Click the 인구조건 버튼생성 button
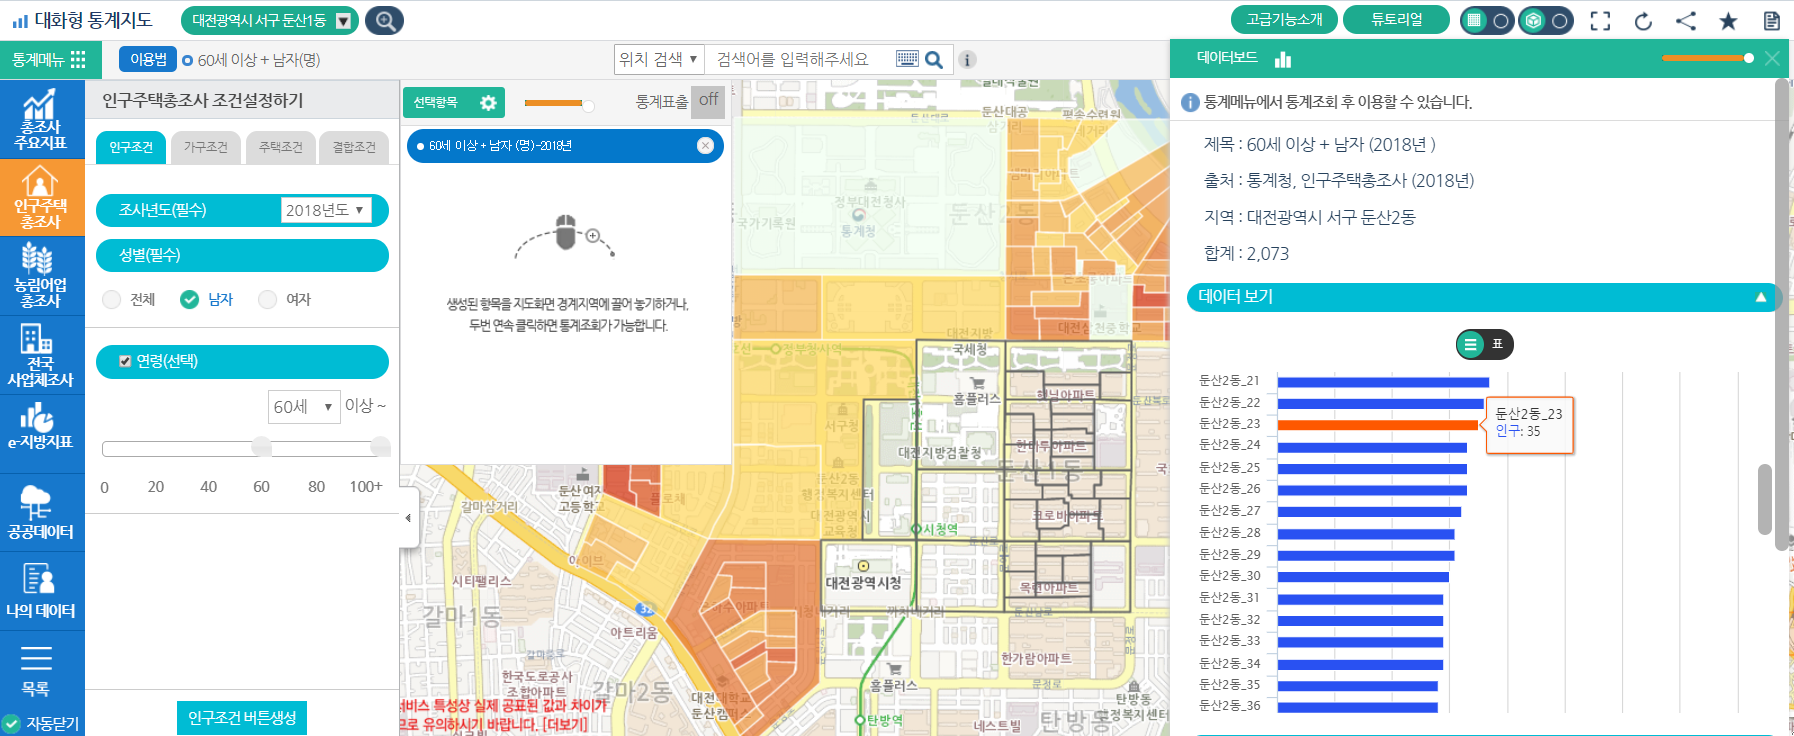 tap(242, 718)
